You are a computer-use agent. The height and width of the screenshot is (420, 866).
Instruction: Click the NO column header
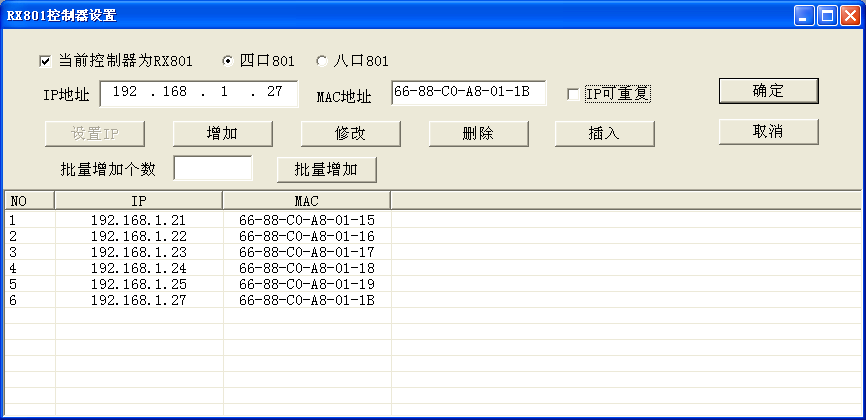(30, 200)
